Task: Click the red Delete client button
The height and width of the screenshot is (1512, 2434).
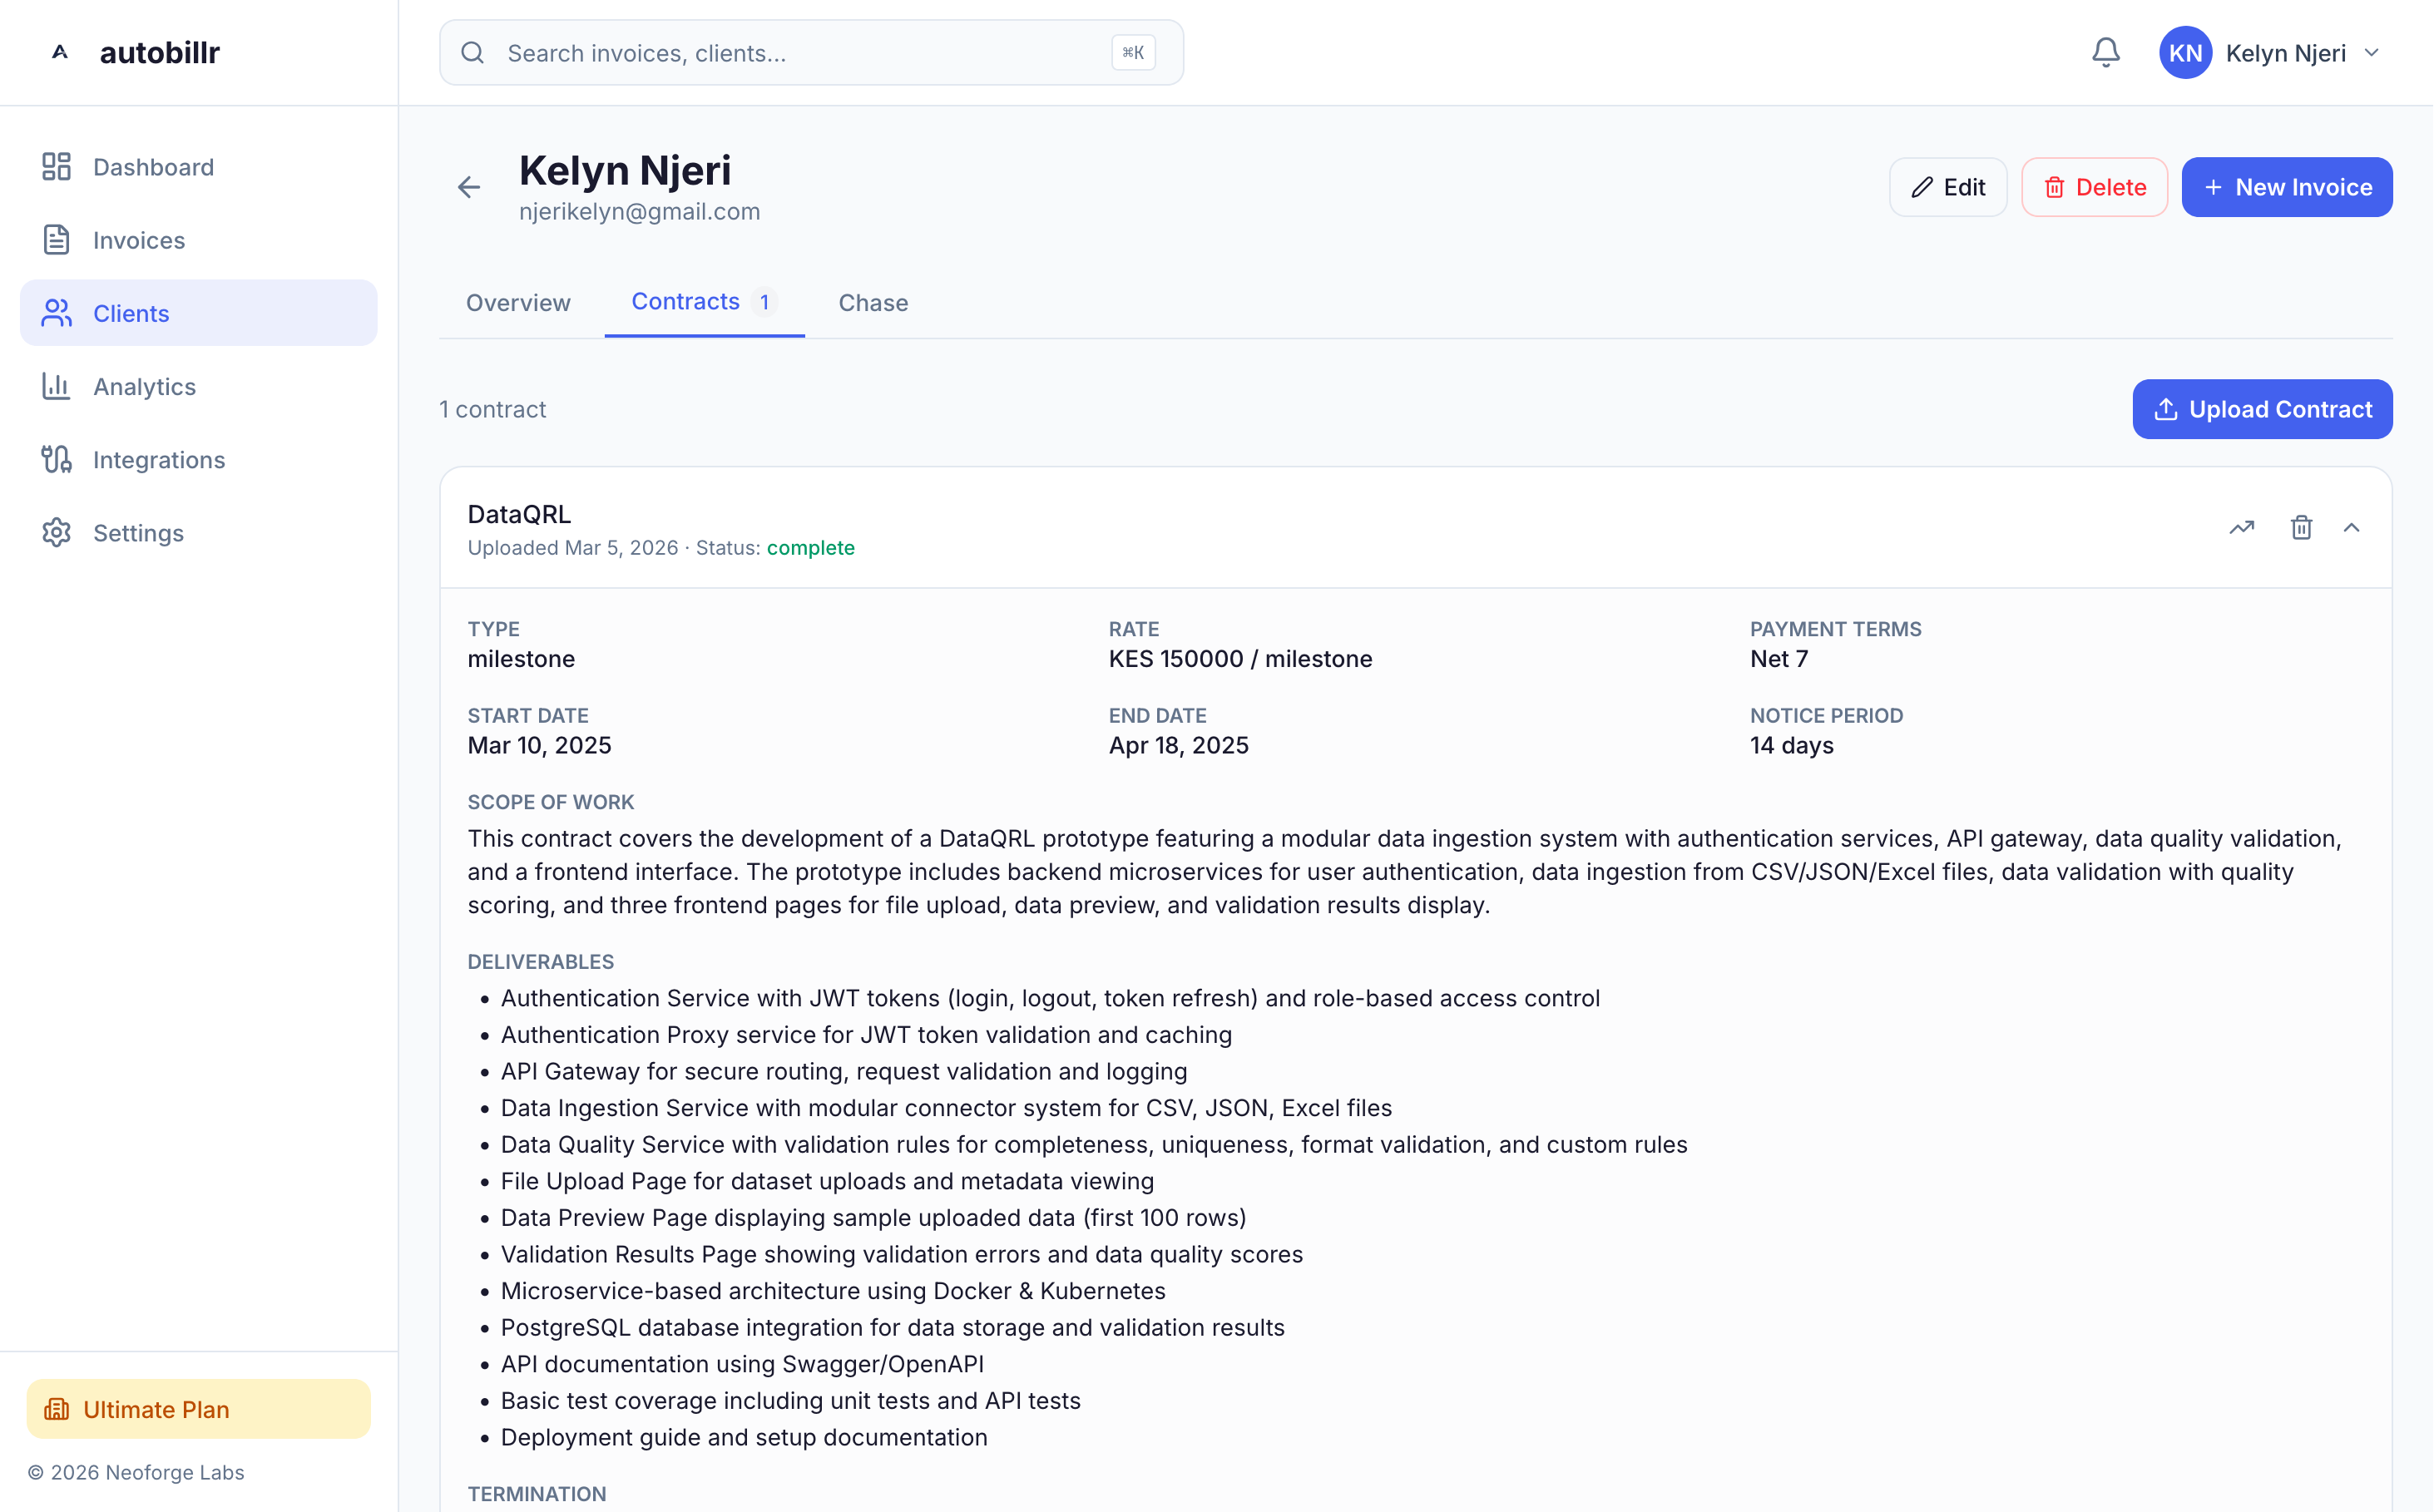Action: click(2094, 187)
